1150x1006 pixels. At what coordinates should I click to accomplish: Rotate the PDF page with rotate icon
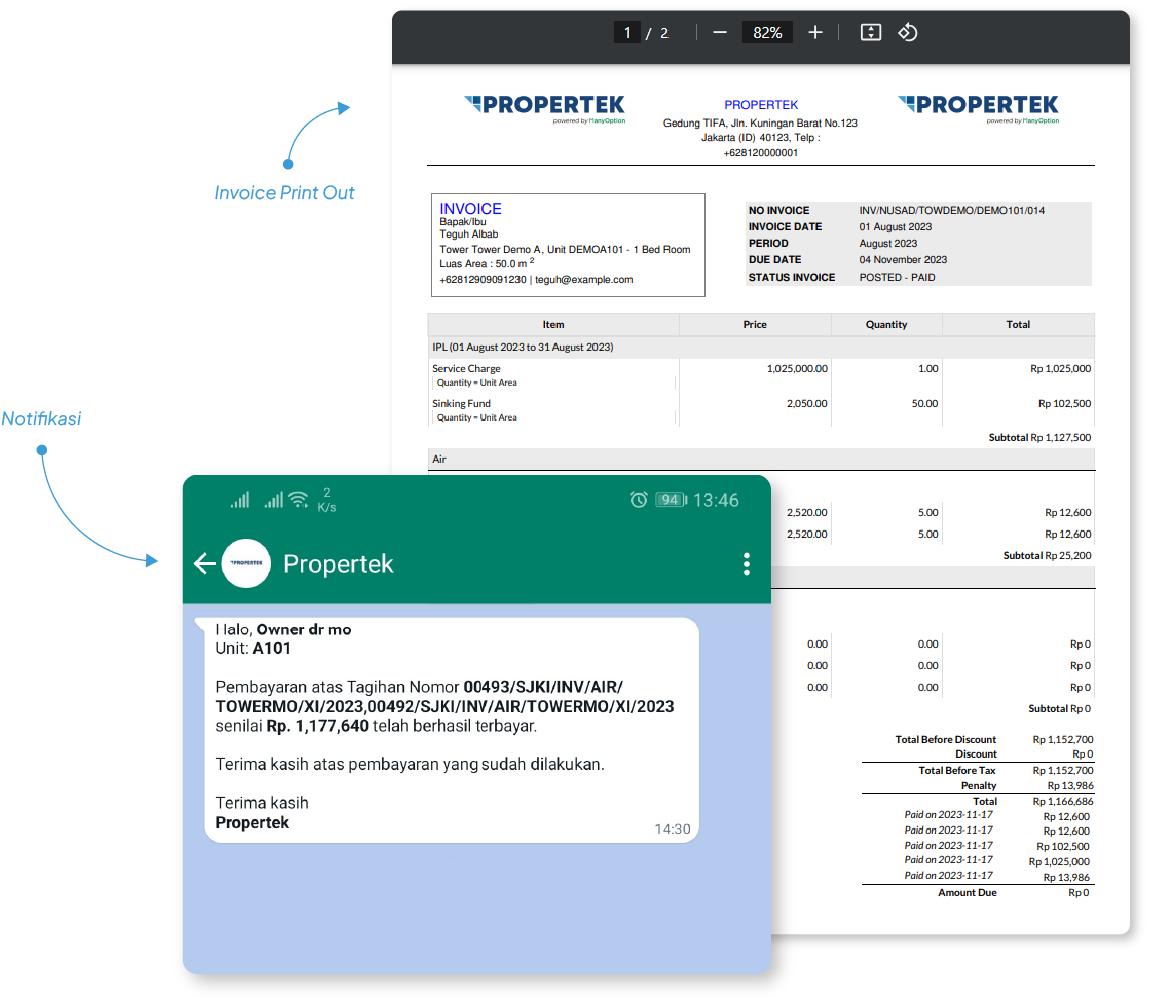click(908, 31)
